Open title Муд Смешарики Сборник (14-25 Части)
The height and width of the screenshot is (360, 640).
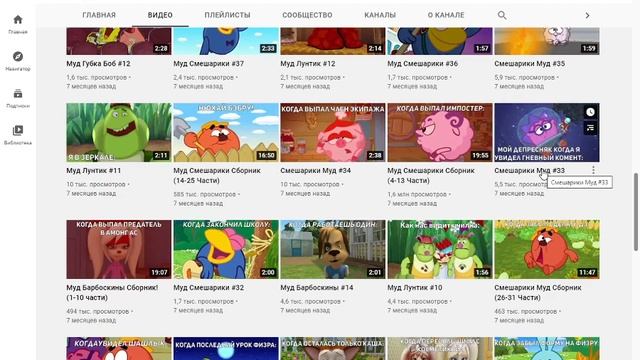click(217, 176)
